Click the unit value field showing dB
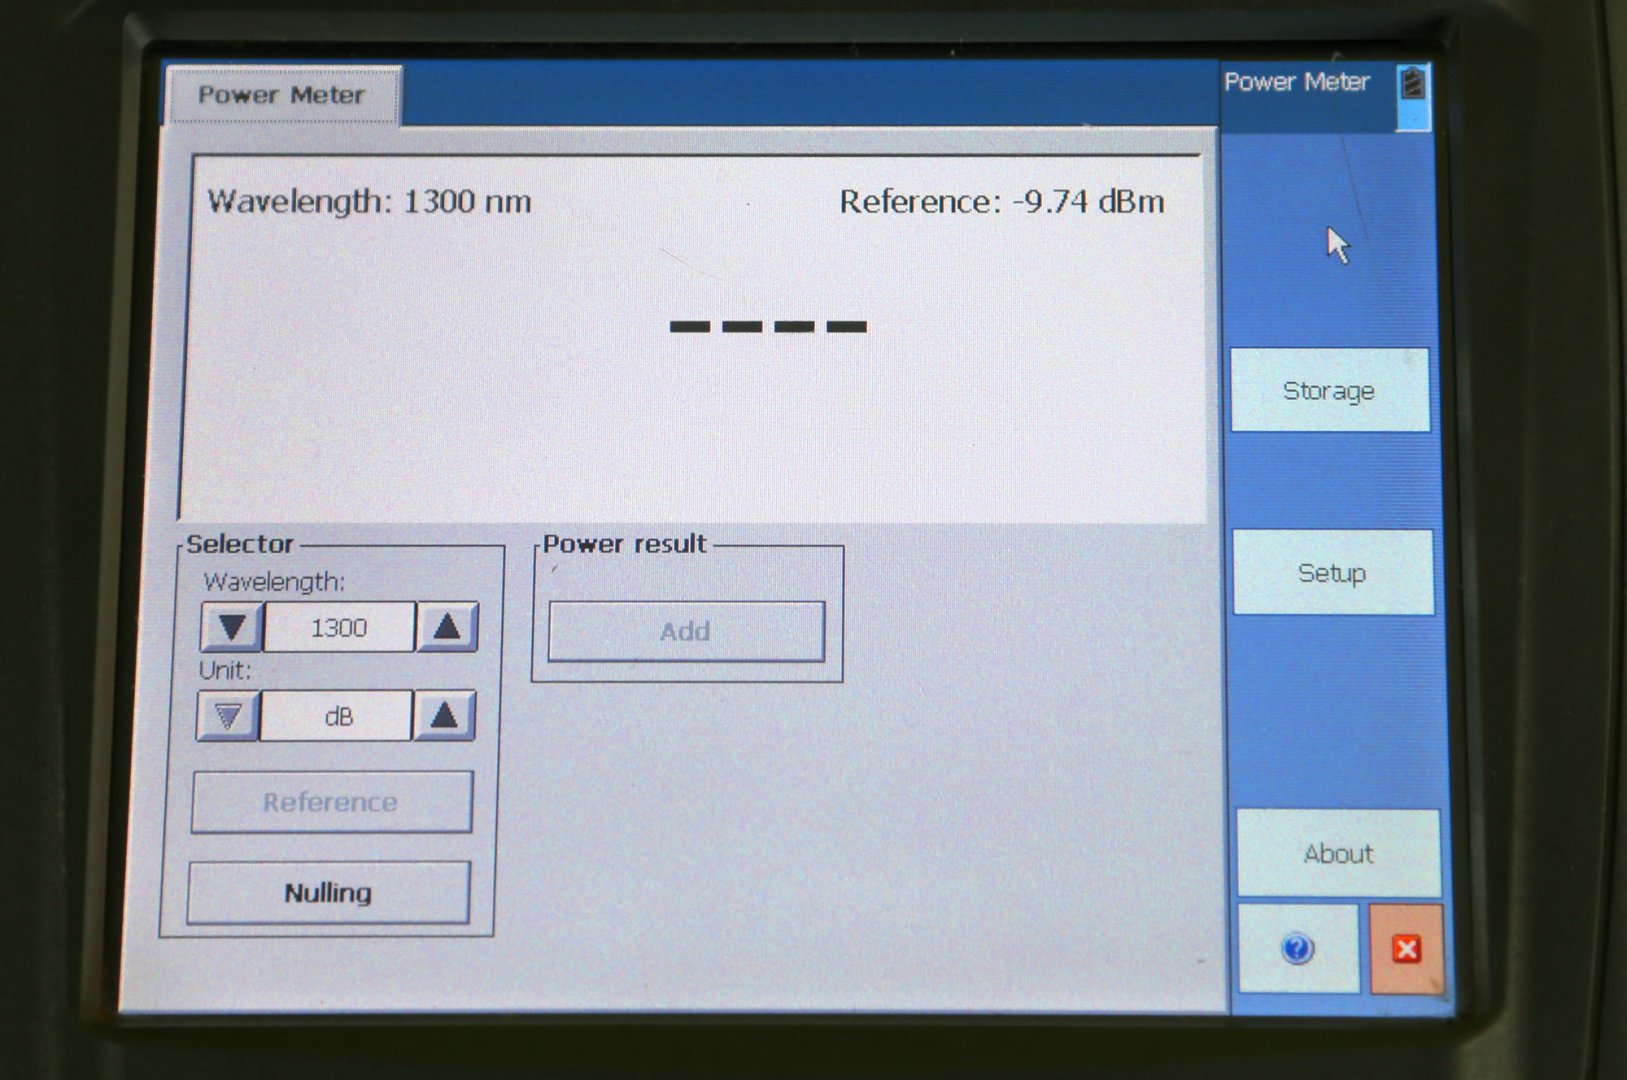 coord(336,716)
